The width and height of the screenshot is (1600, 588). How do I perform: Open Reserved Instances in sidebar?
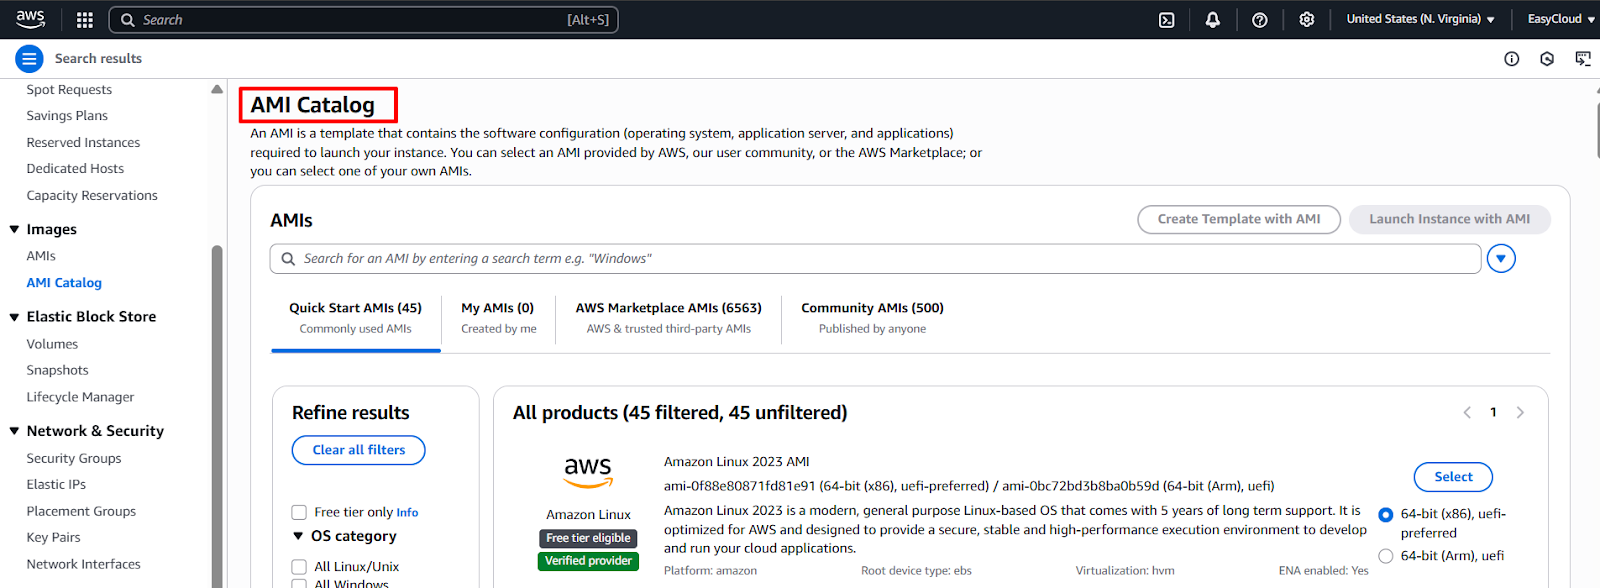point(83,143)
